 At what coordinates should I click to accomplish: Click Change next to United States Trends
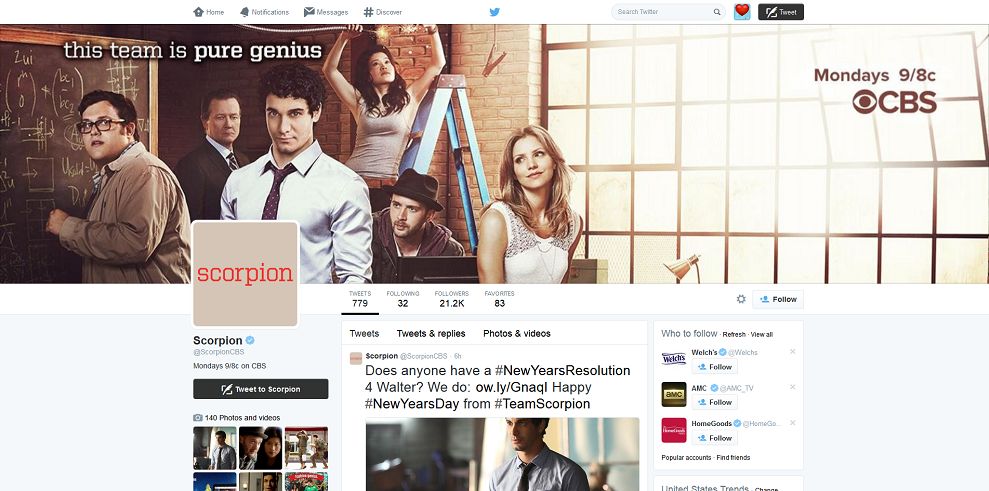point(767,489)
